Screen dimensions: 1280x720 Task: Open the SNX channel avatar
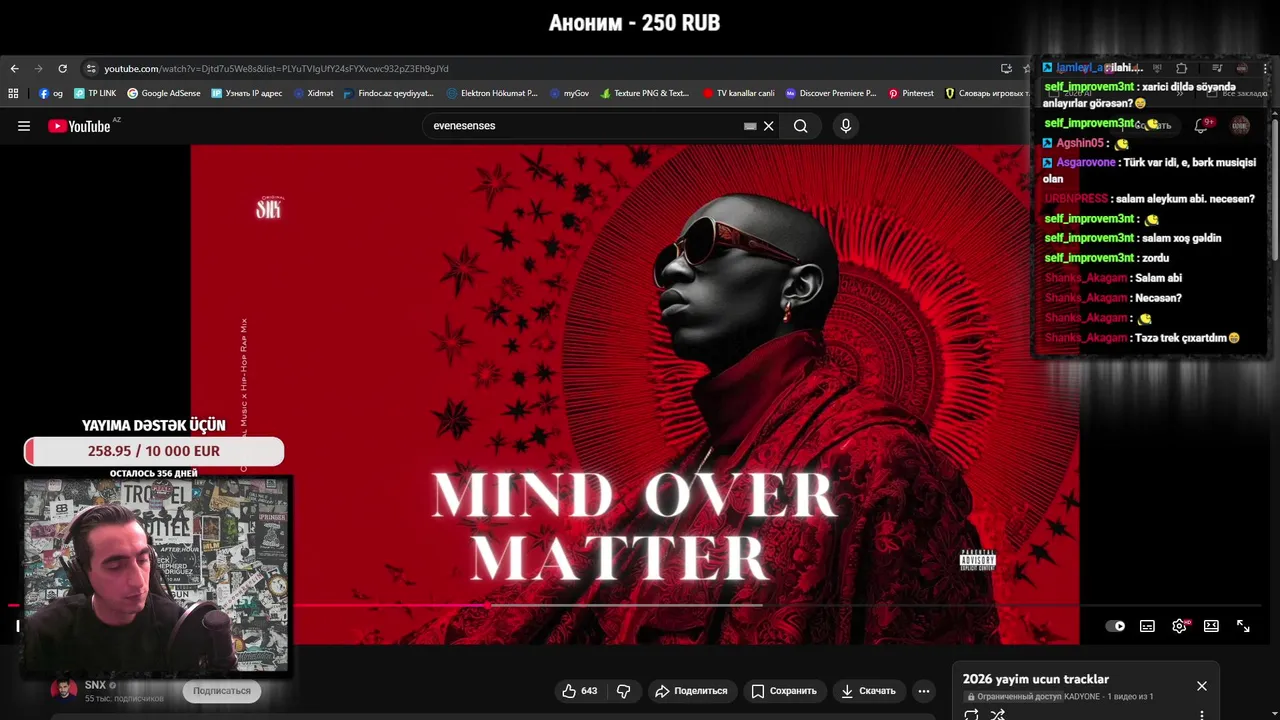[64, 690]
